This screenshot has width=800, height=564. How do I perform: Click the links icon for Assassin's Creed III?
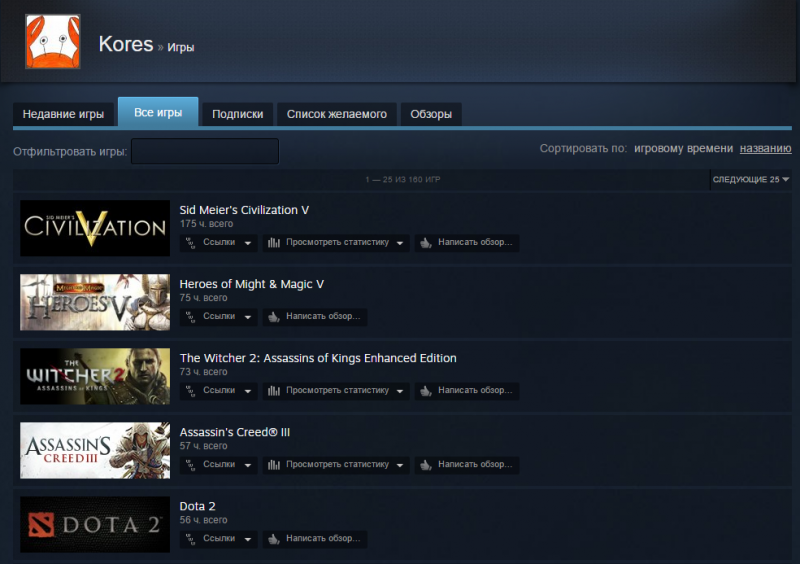(x=190, y=465)
